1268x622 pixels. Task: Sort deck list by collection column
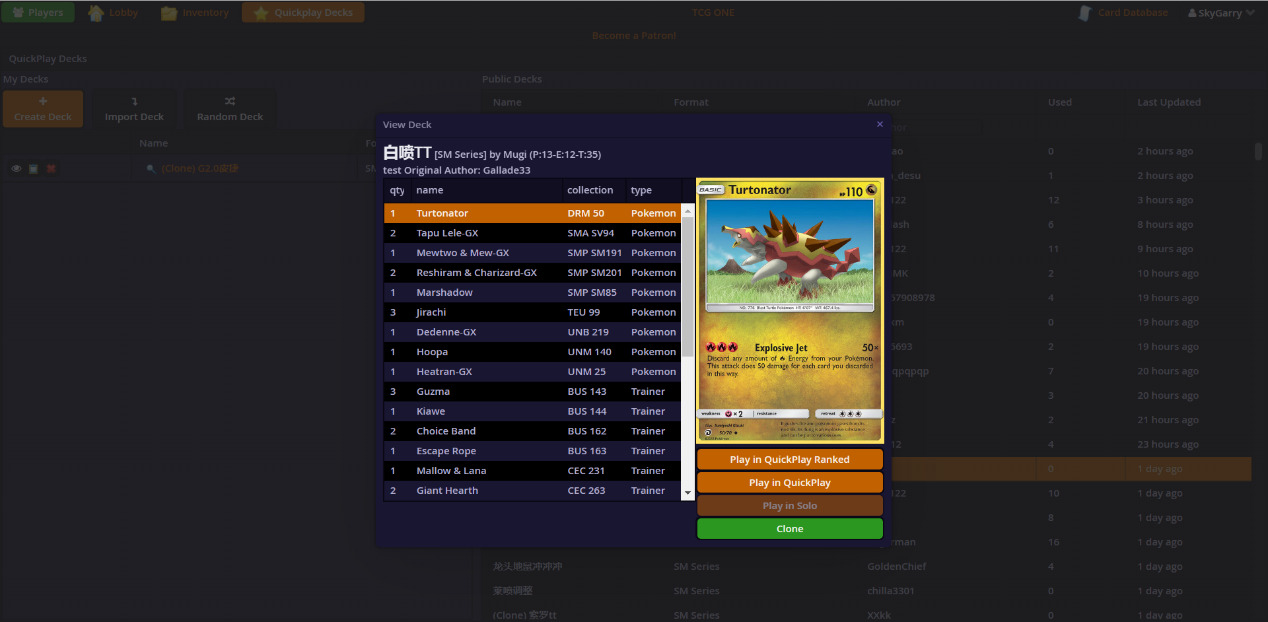[594, 190]
